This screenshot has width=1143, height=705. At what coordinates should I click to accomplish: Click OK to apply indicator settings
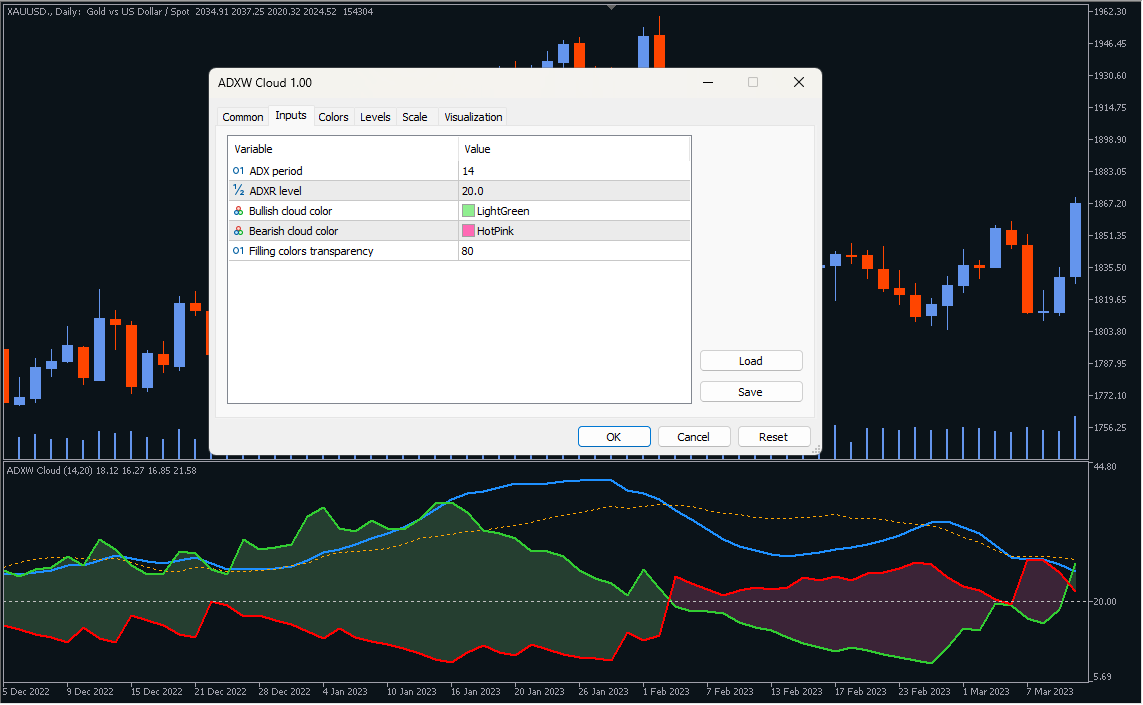[x=614, y=436]
